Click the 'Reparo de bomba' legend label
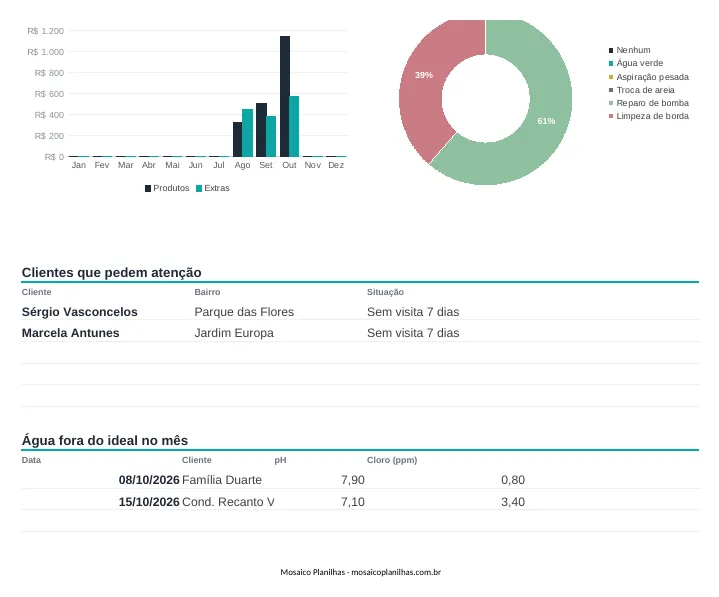The image size is (719, 597). (653, 103)
